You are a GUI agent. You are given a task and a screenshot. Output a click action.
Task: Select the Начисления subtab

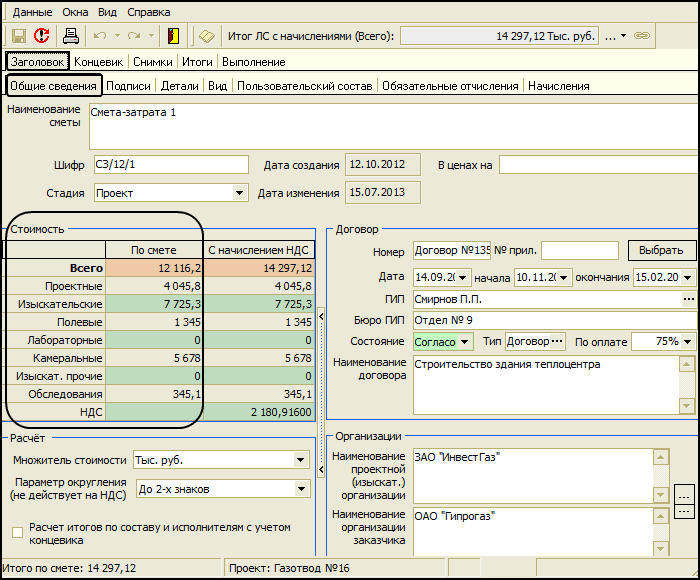(558, 86)
